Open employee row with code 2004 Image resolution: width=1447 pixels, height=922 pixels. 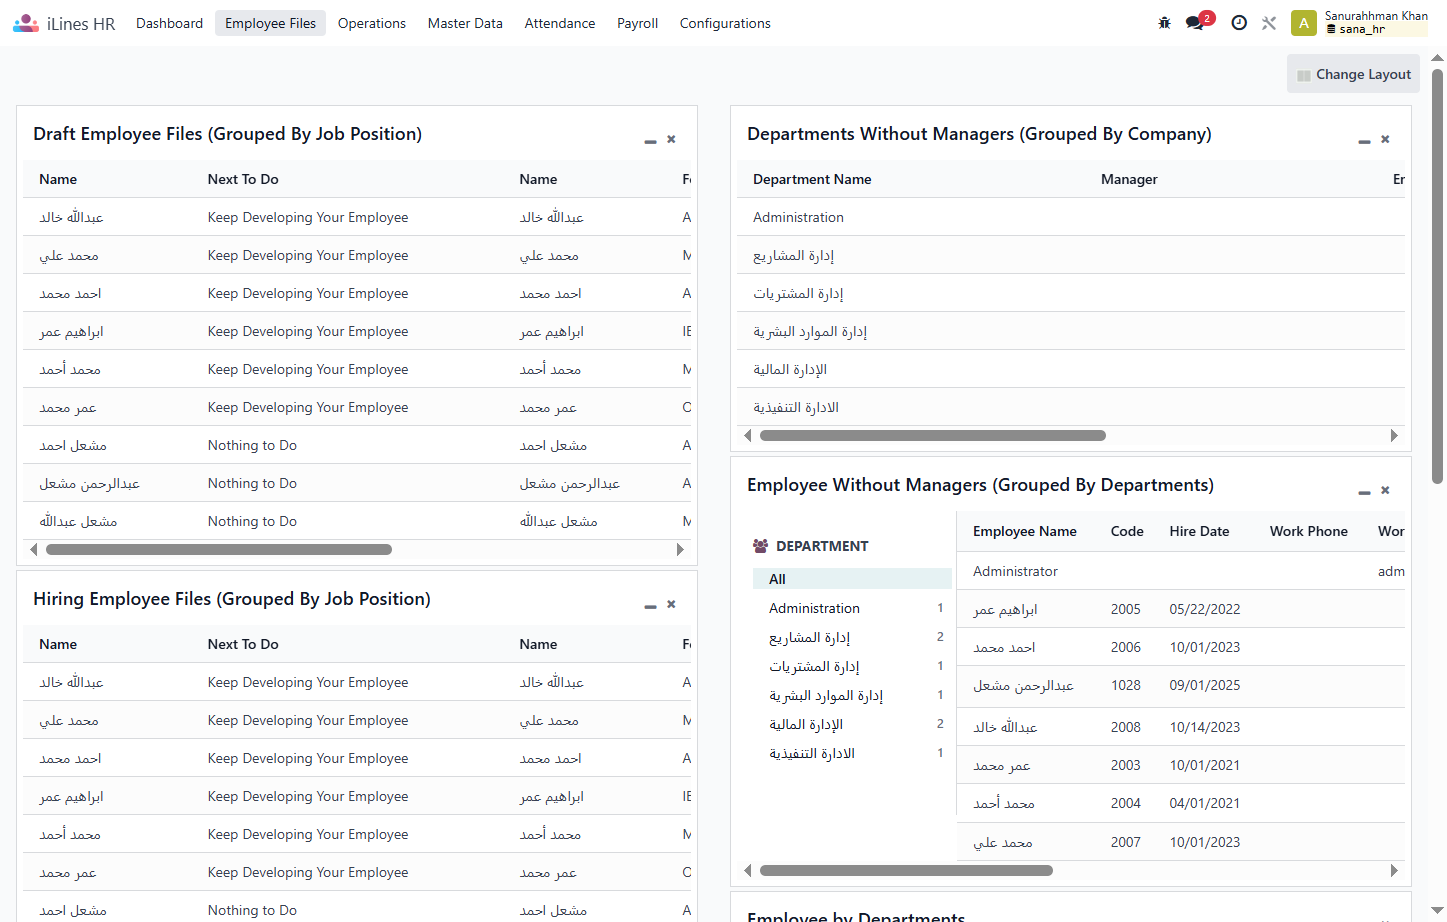pyautogui.click(x=1181, y=803)
